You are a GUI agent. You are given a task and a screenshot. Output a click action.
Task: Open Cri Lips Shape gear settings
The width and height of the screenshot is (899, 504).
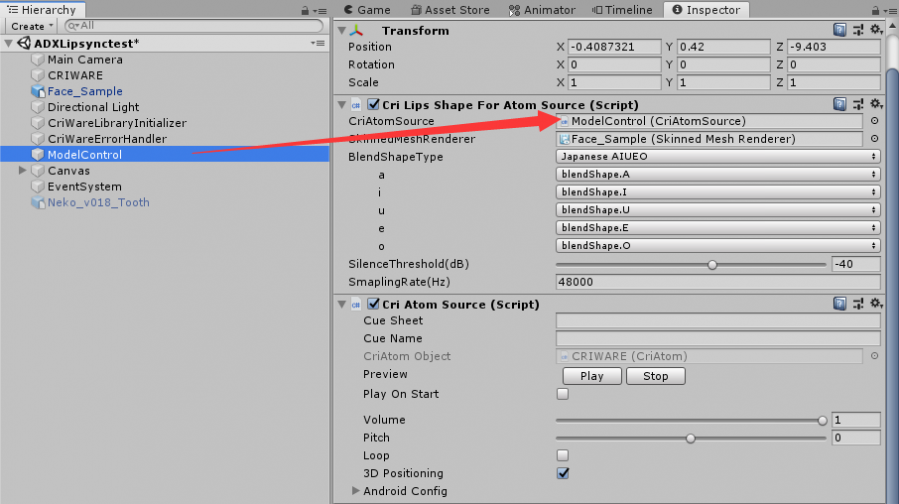point(875,103)
